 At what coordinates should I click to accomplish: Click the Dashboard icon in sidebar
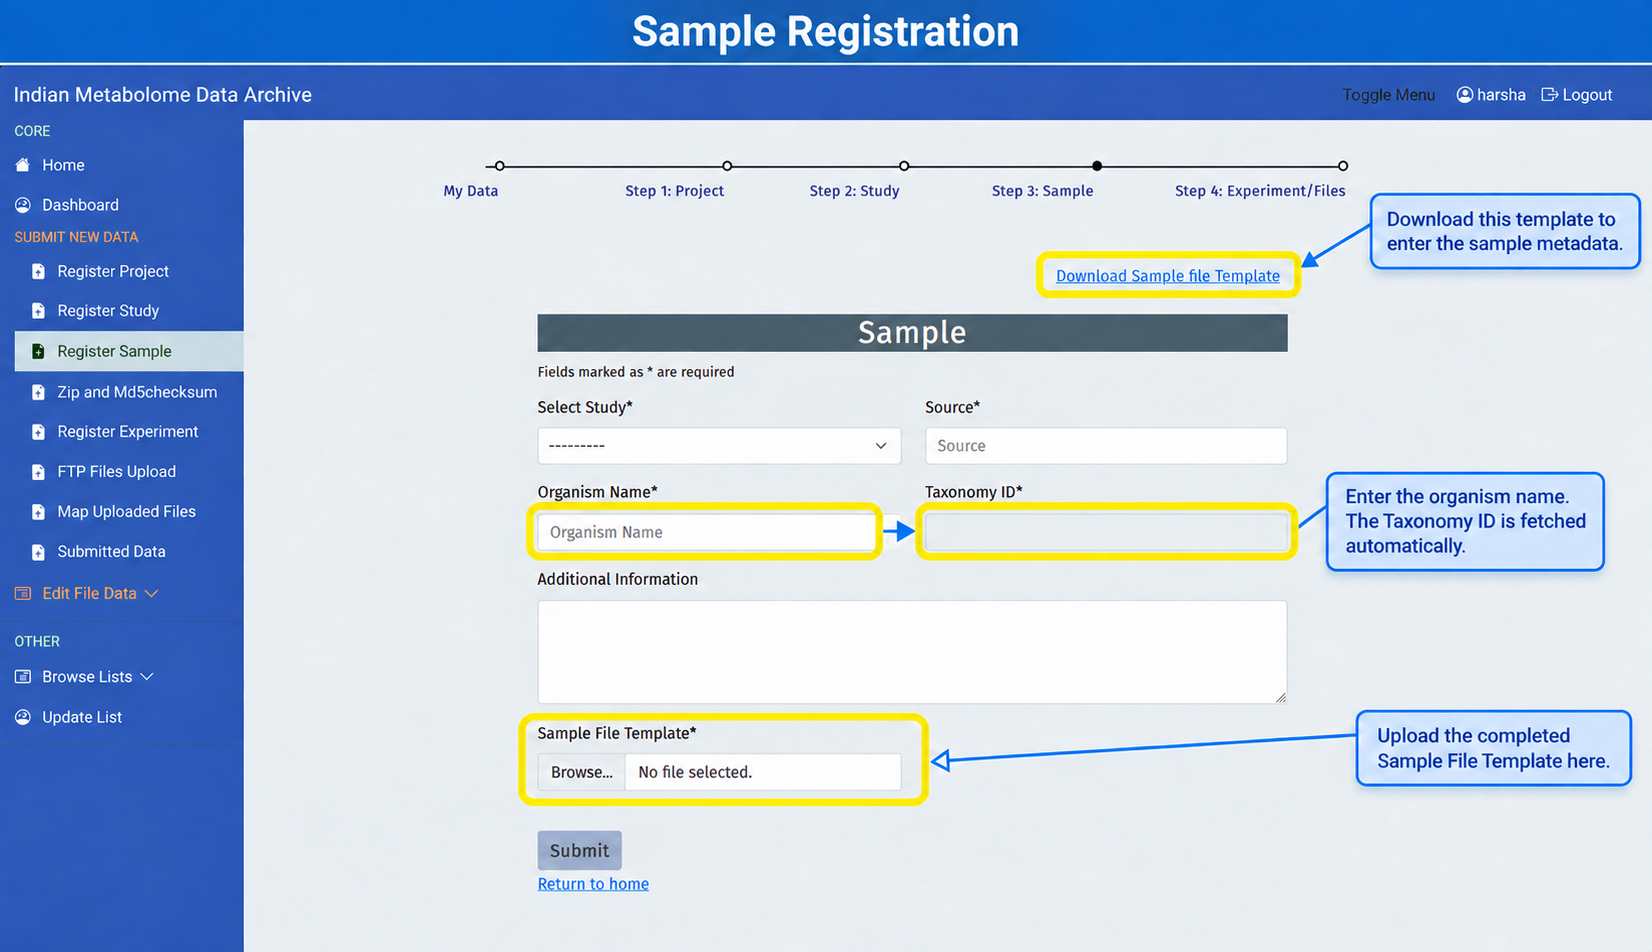23,205
